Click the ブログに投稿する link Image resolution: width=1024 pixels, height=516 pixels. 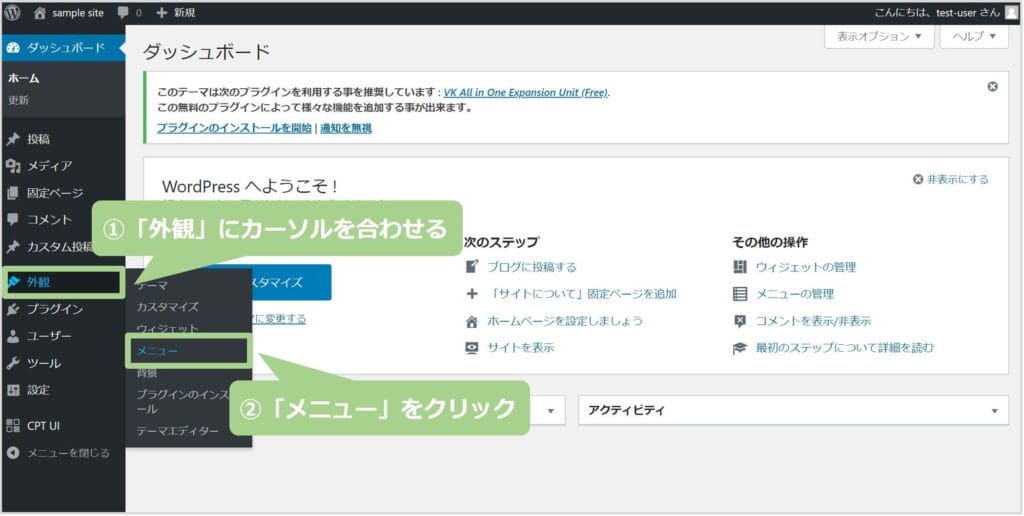pyautogui.click(x=532, y=267)
